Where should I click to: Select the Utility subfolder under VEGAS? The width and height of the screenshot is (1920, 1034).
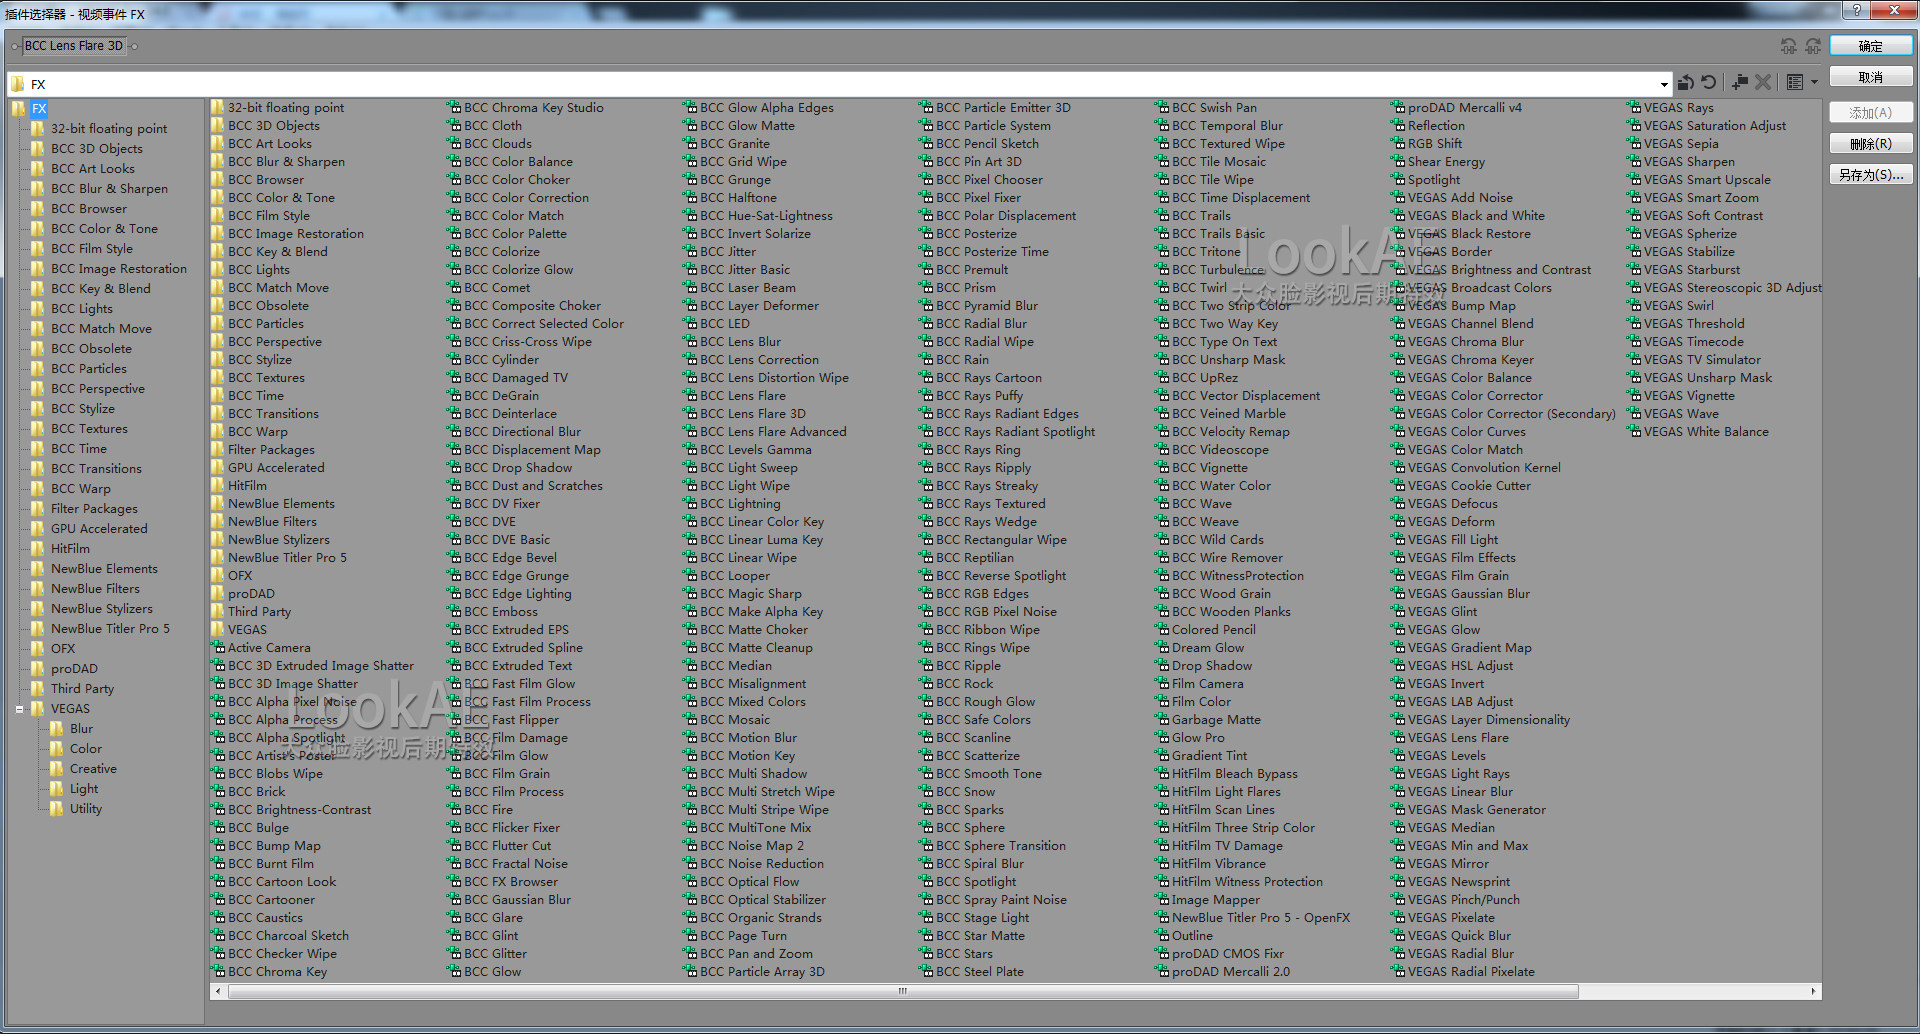(x=86, y=809)
